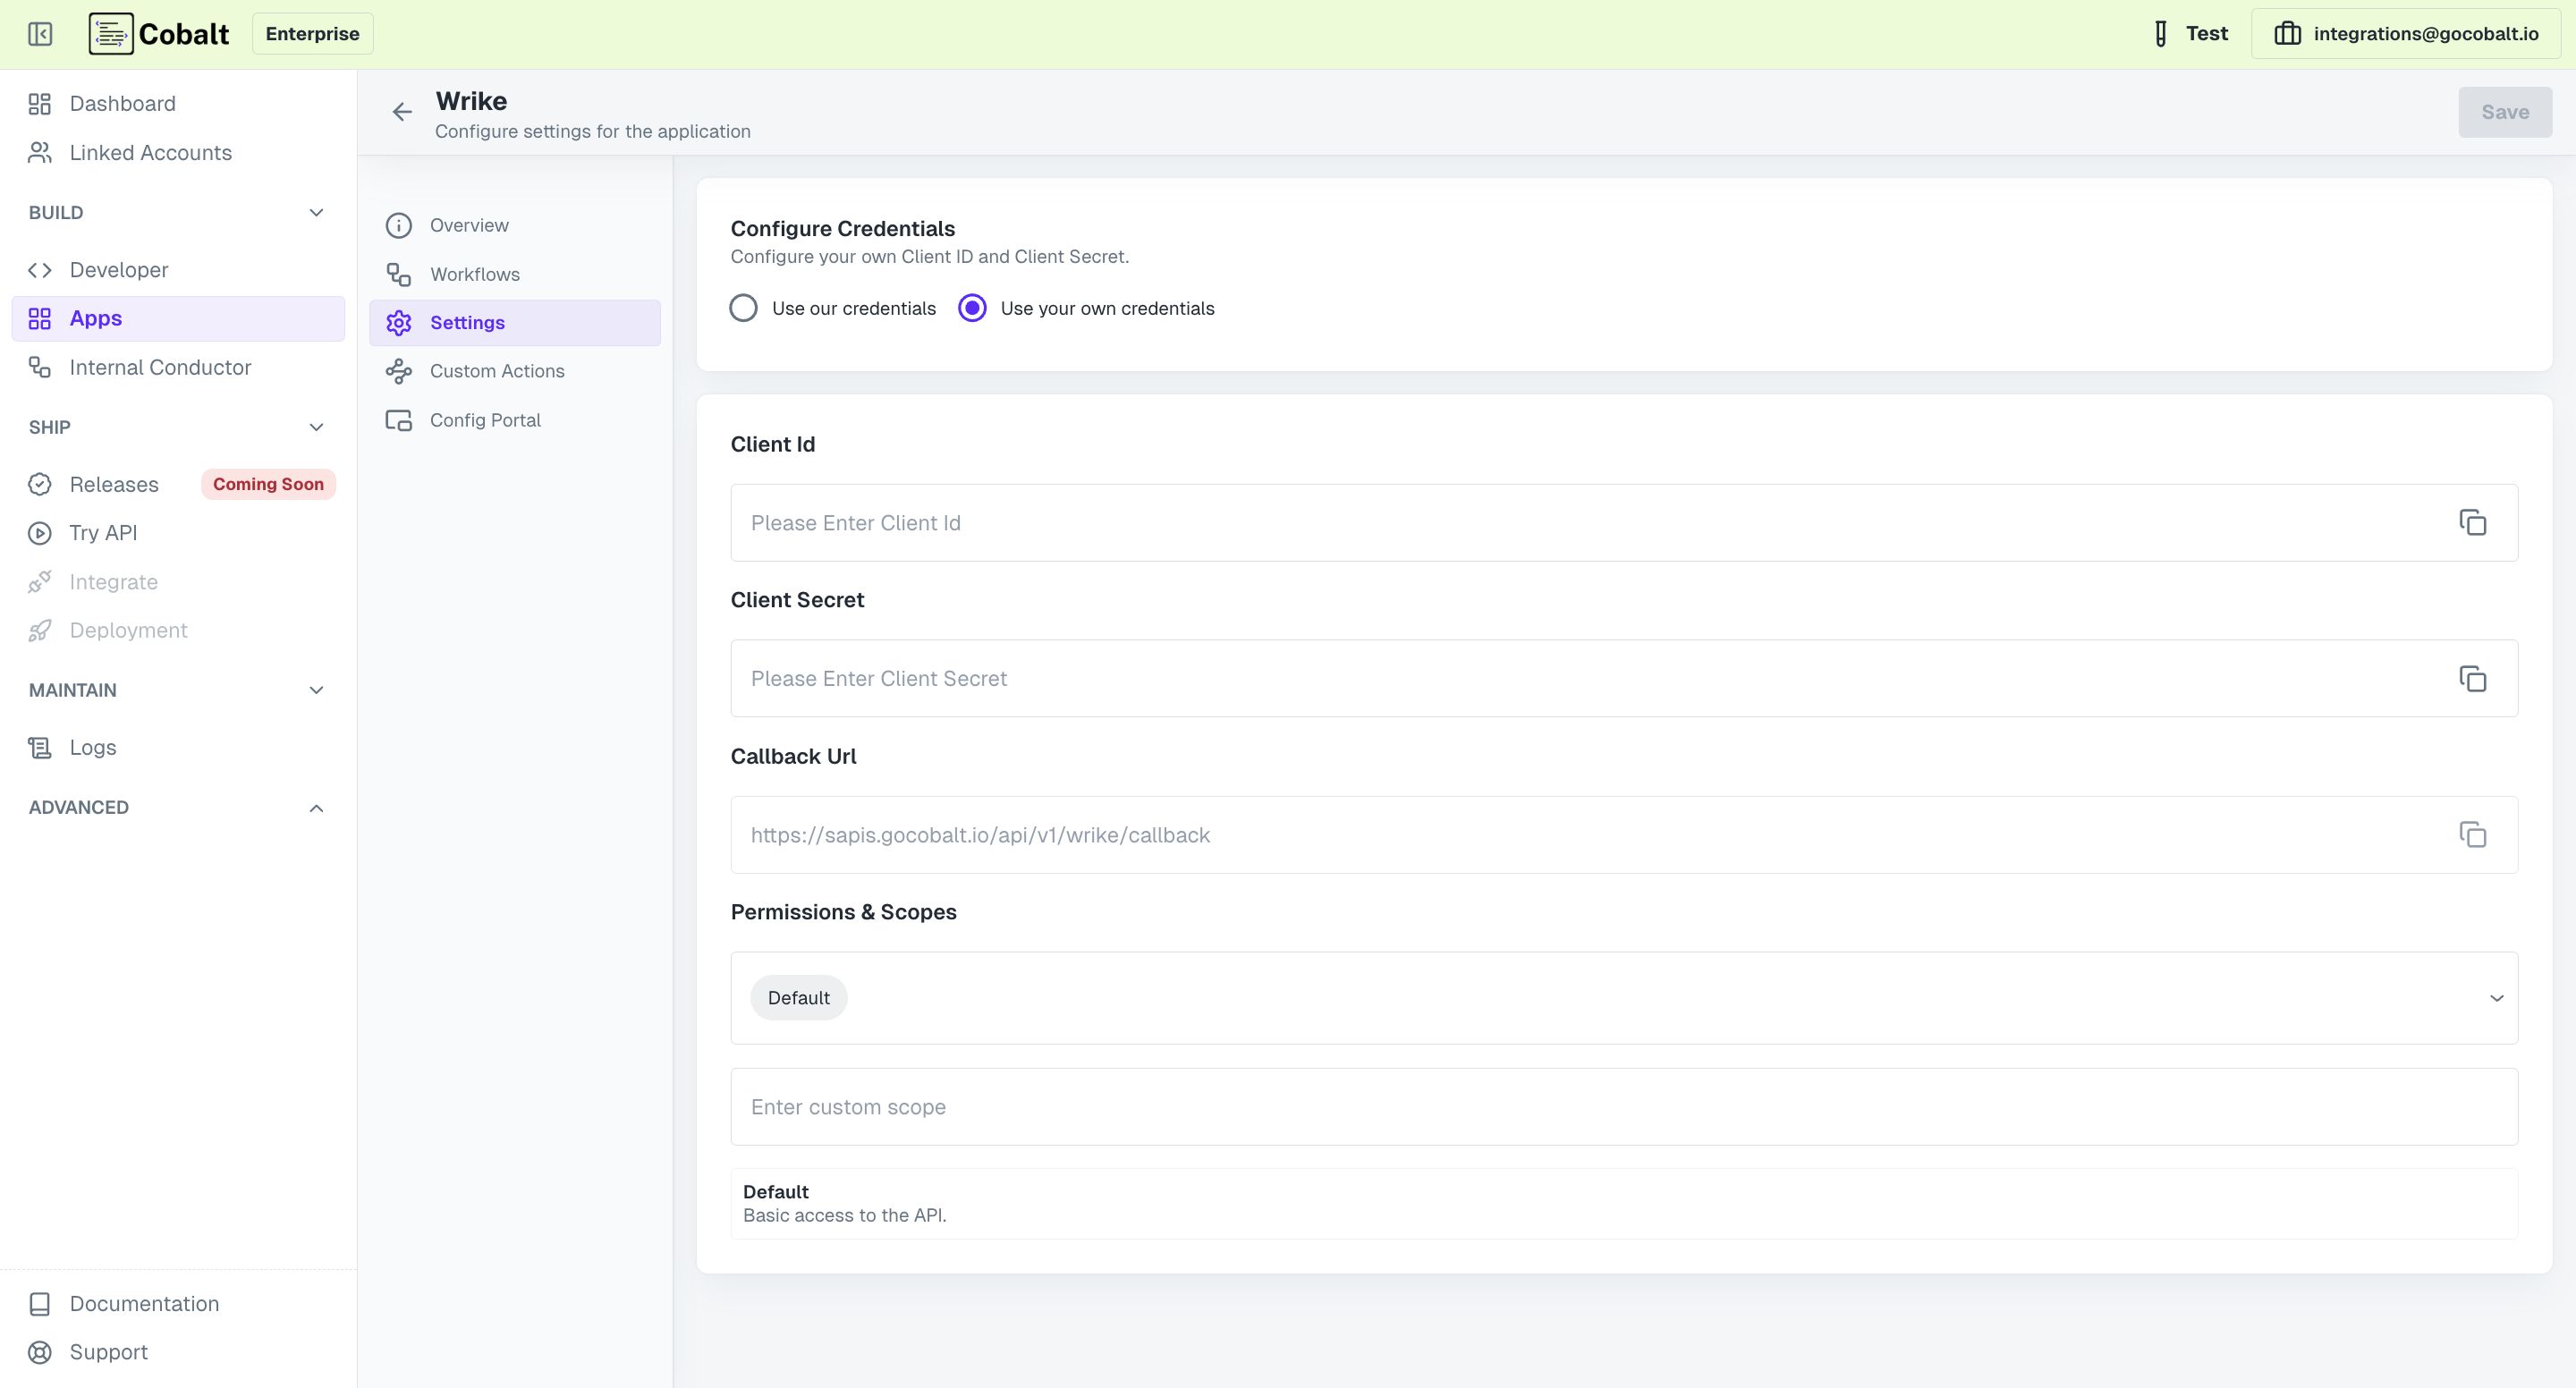Copy the Callback Url with copy icon
Viewport: 2576px width, 1388px height.
click(x=2473, y=834)
